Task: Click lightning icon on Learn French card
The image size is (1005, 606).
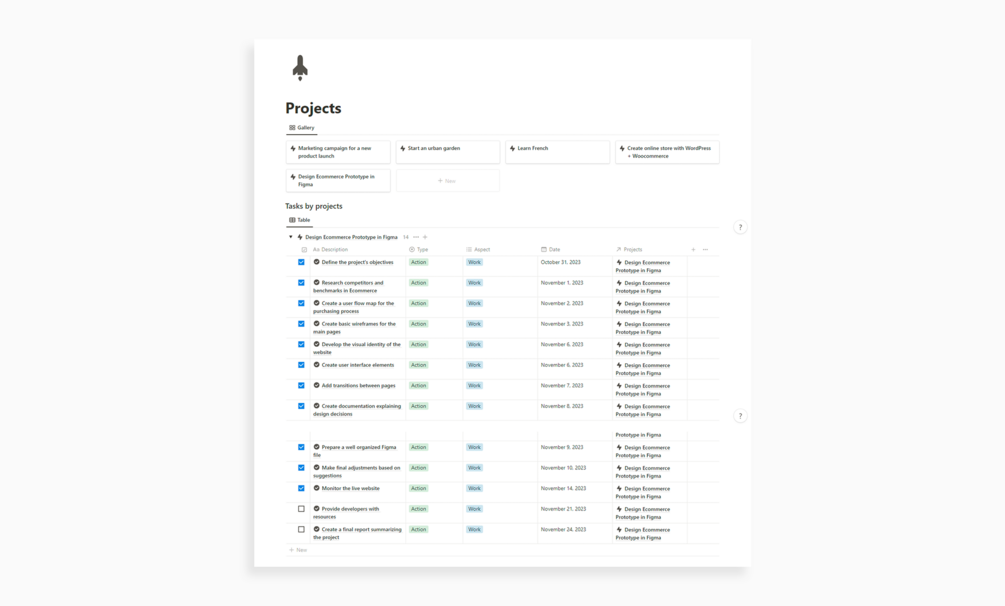Action: [512, 148]
